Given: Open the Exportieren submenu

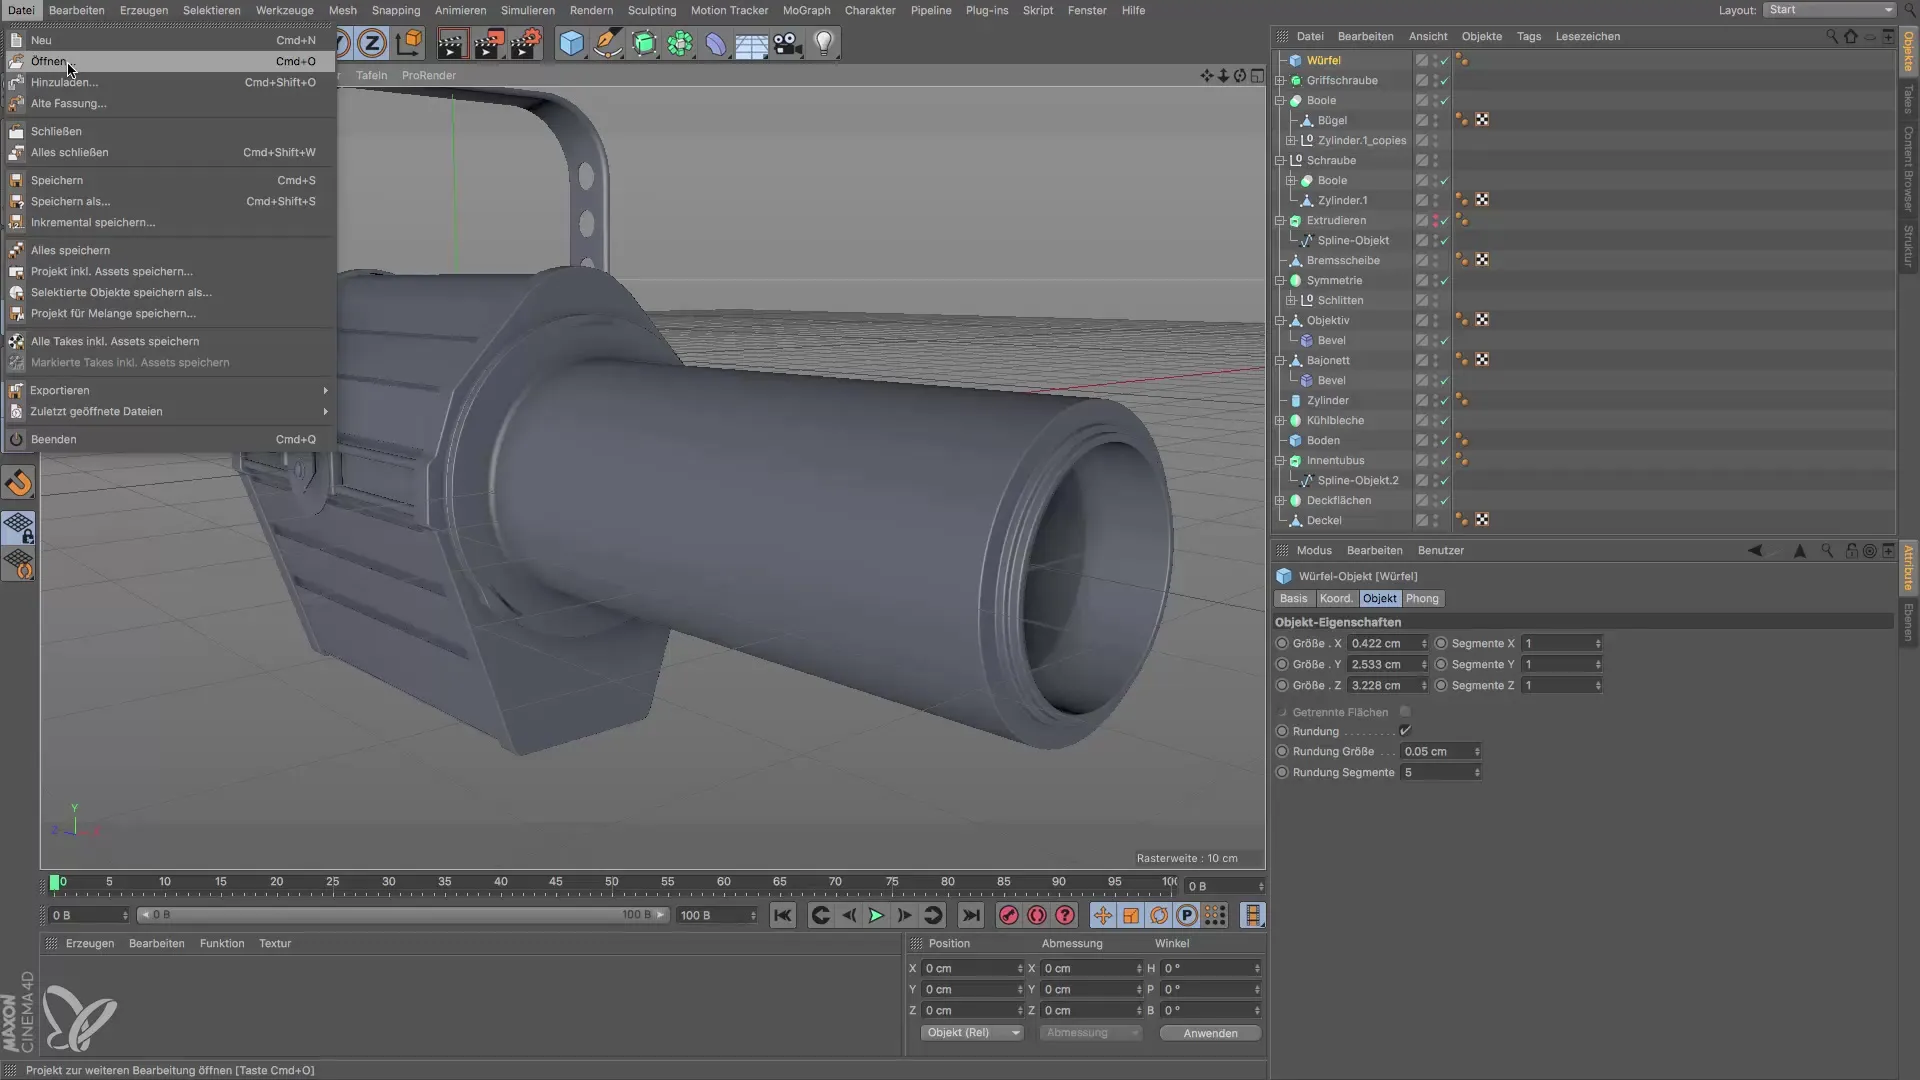Looking at the screenshot, I should coord(168,390).
